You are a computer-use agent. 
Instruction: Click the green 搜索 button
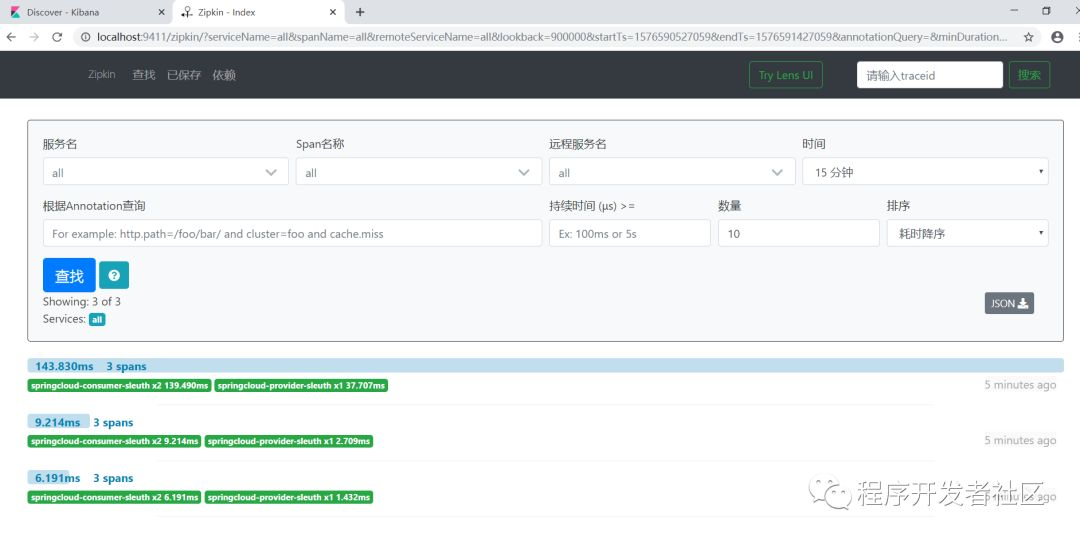[x=1029, y=75]
